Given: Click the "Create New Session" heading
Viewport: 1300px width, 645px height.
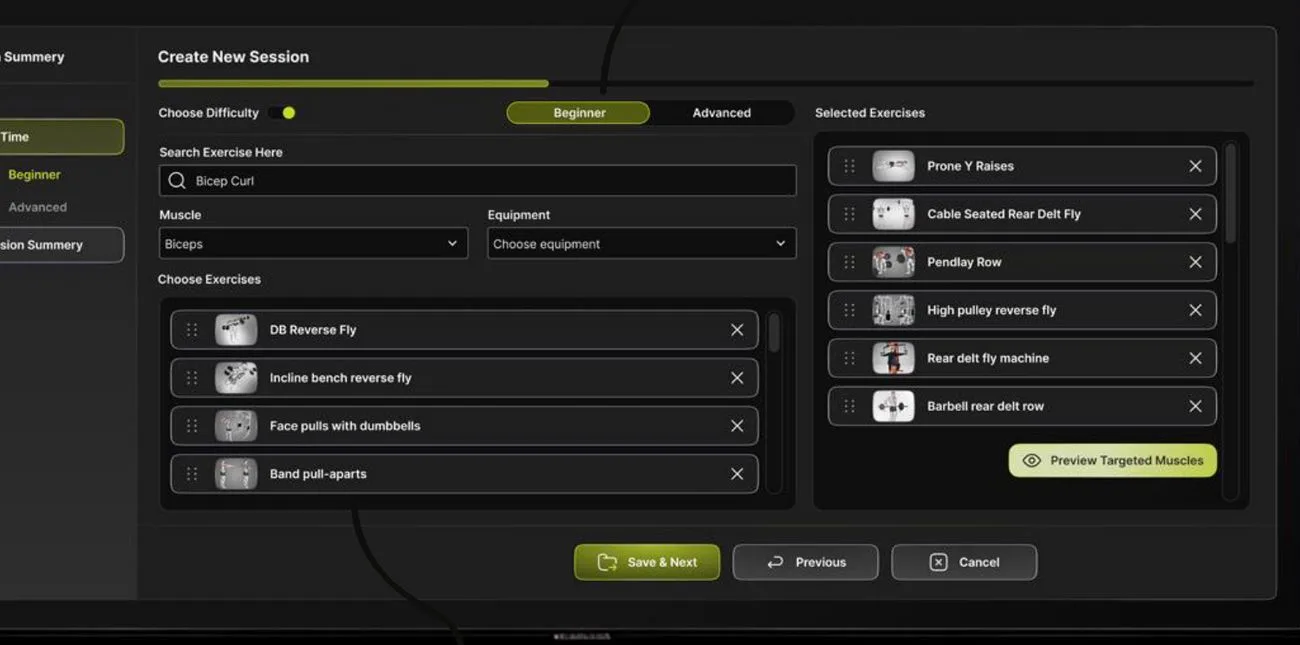Looking at the screenshot, I should [233, 57].
